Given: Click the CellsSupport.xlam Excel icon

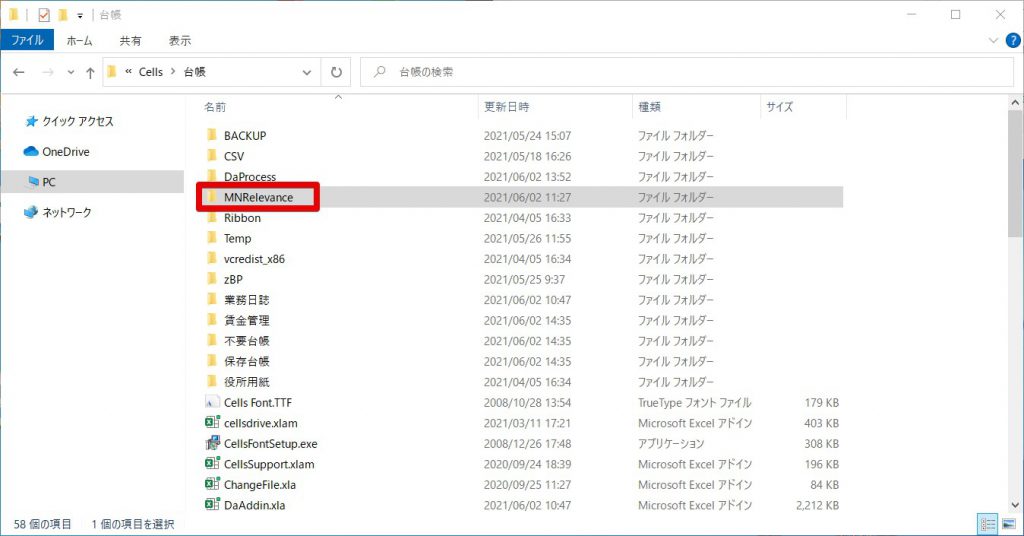Looking at the screenshot, I should pyautogui.click(x=212, y=464).
